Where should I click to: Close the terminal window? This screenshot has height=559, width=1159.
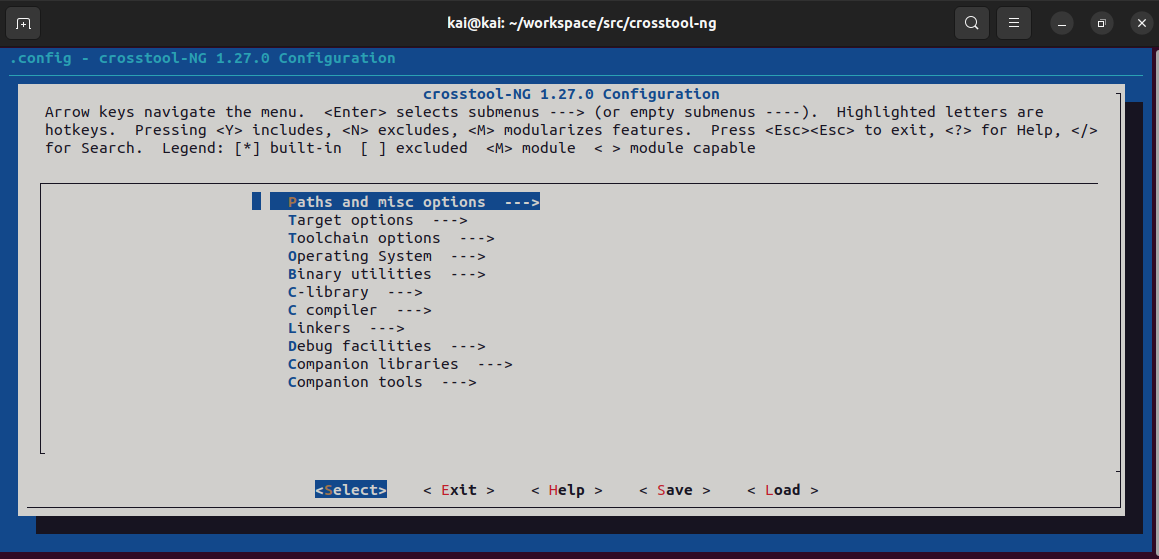(1141, 24)
